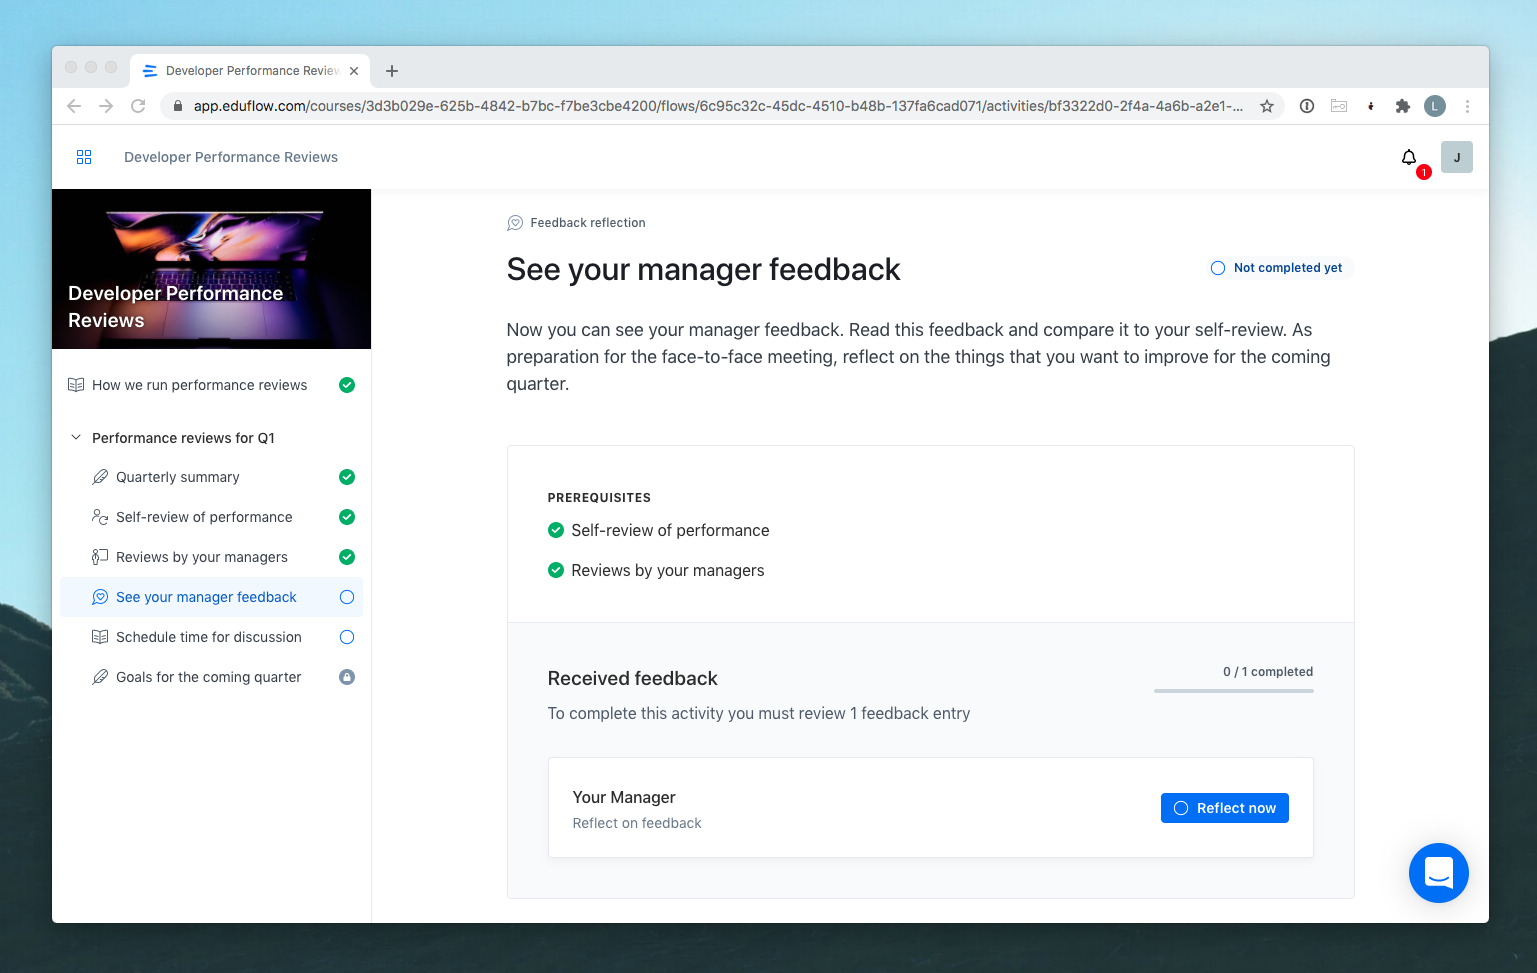The image size is (1537, 973).
Task: View site lock security info
Action: tap(178, 106)
